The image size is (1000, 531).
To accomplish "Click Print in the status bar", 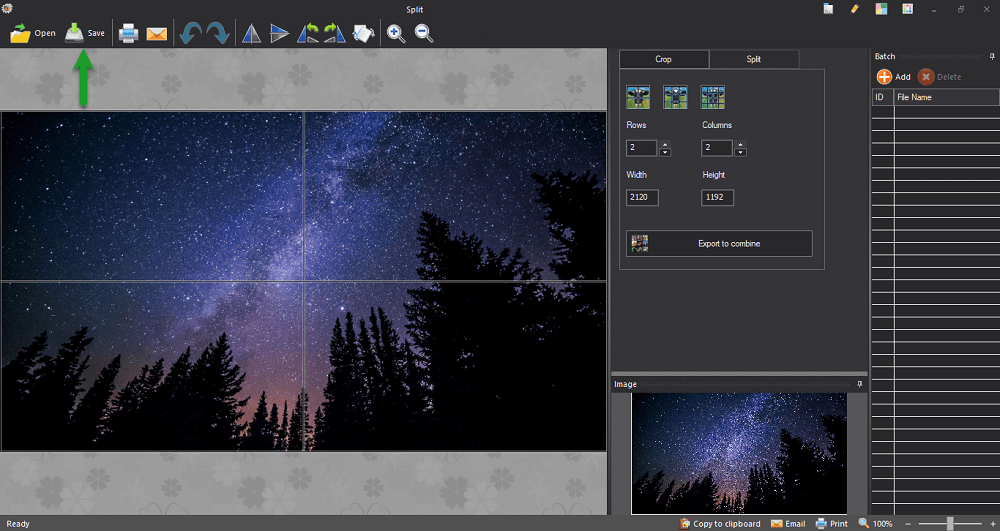I will click(832, 524).
